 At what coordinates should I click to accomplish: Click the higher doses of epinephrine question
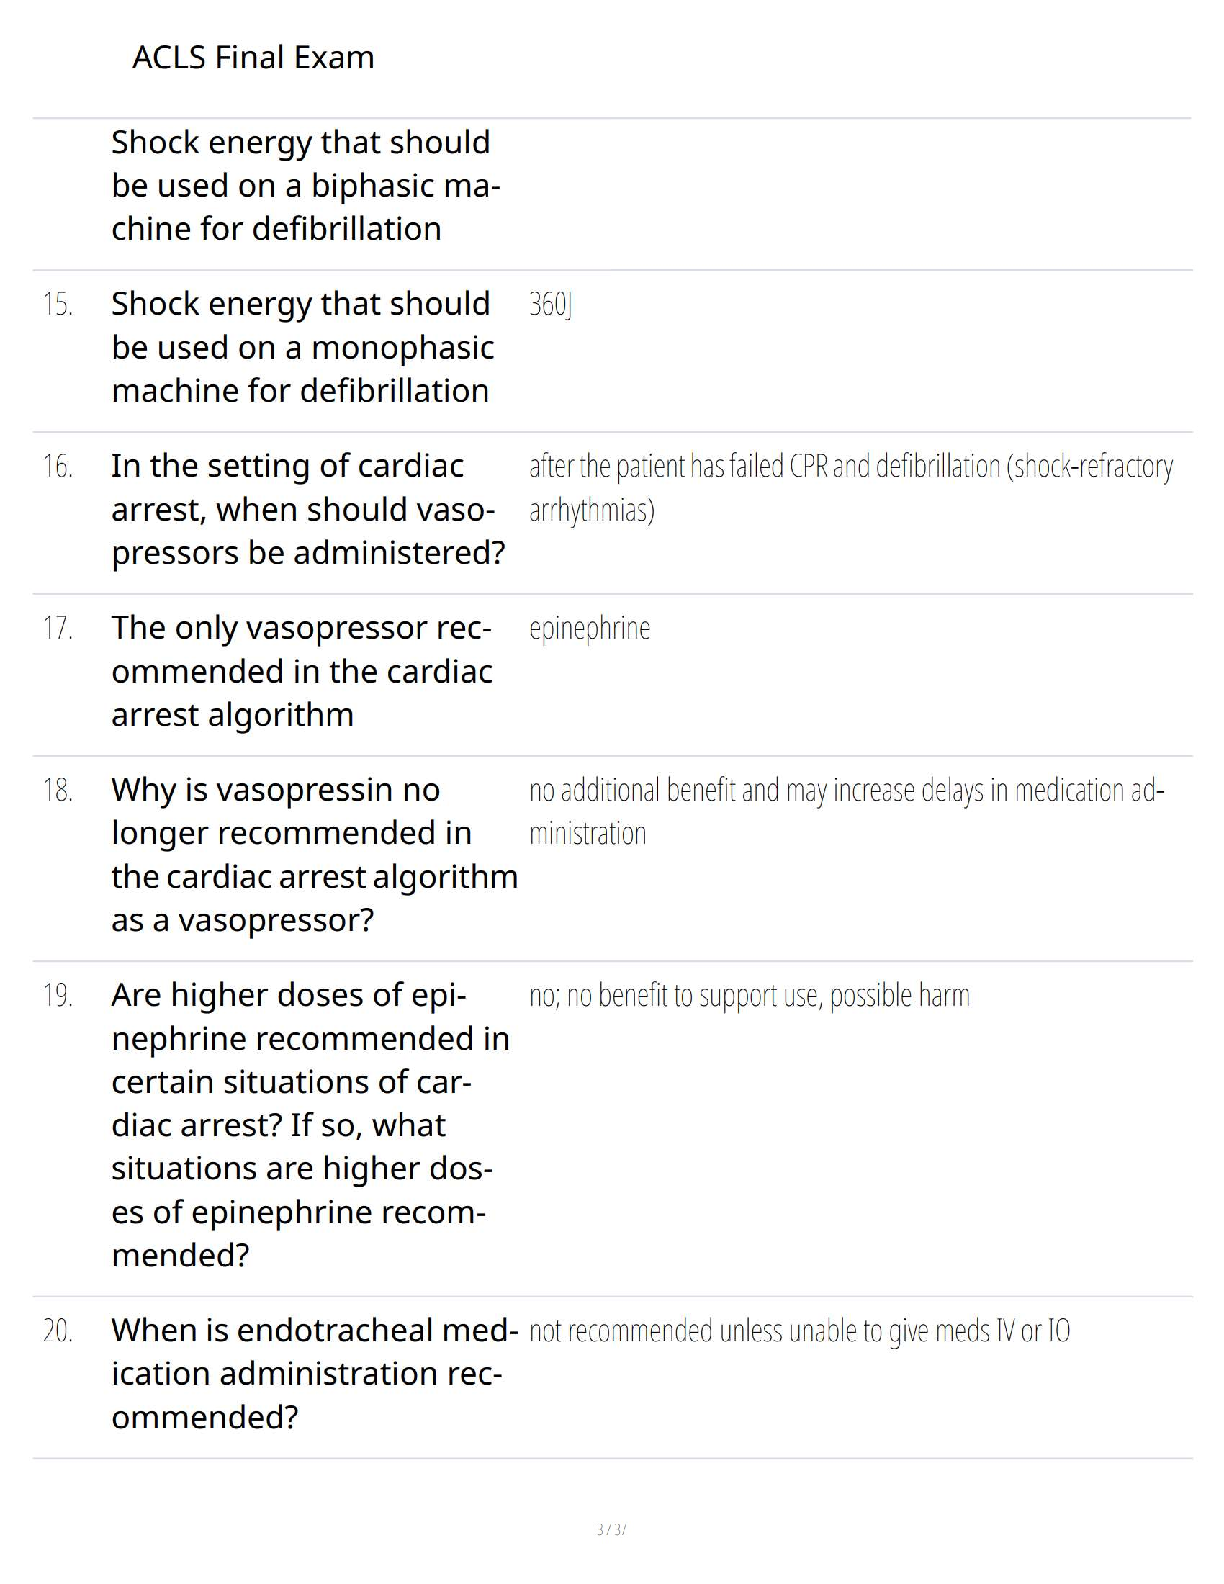pyautogui.click(x=309, y=1124)
